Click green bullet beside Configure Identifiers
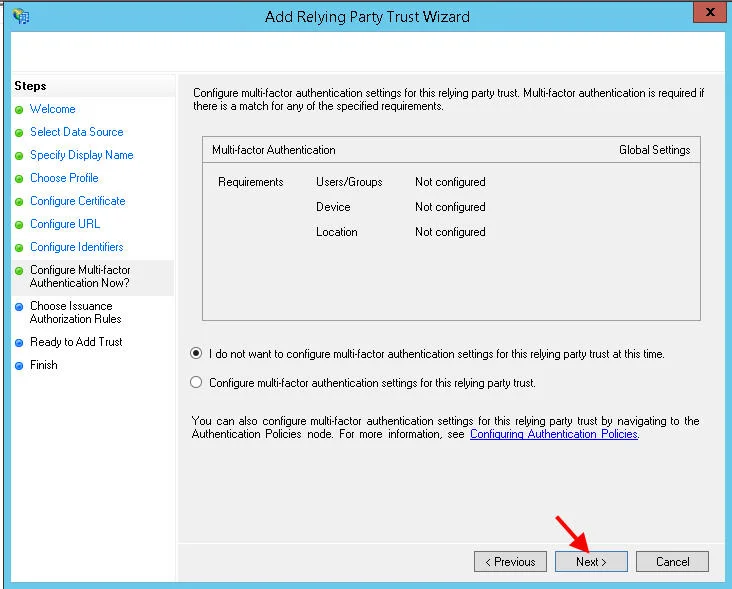 tap(19, 248)
